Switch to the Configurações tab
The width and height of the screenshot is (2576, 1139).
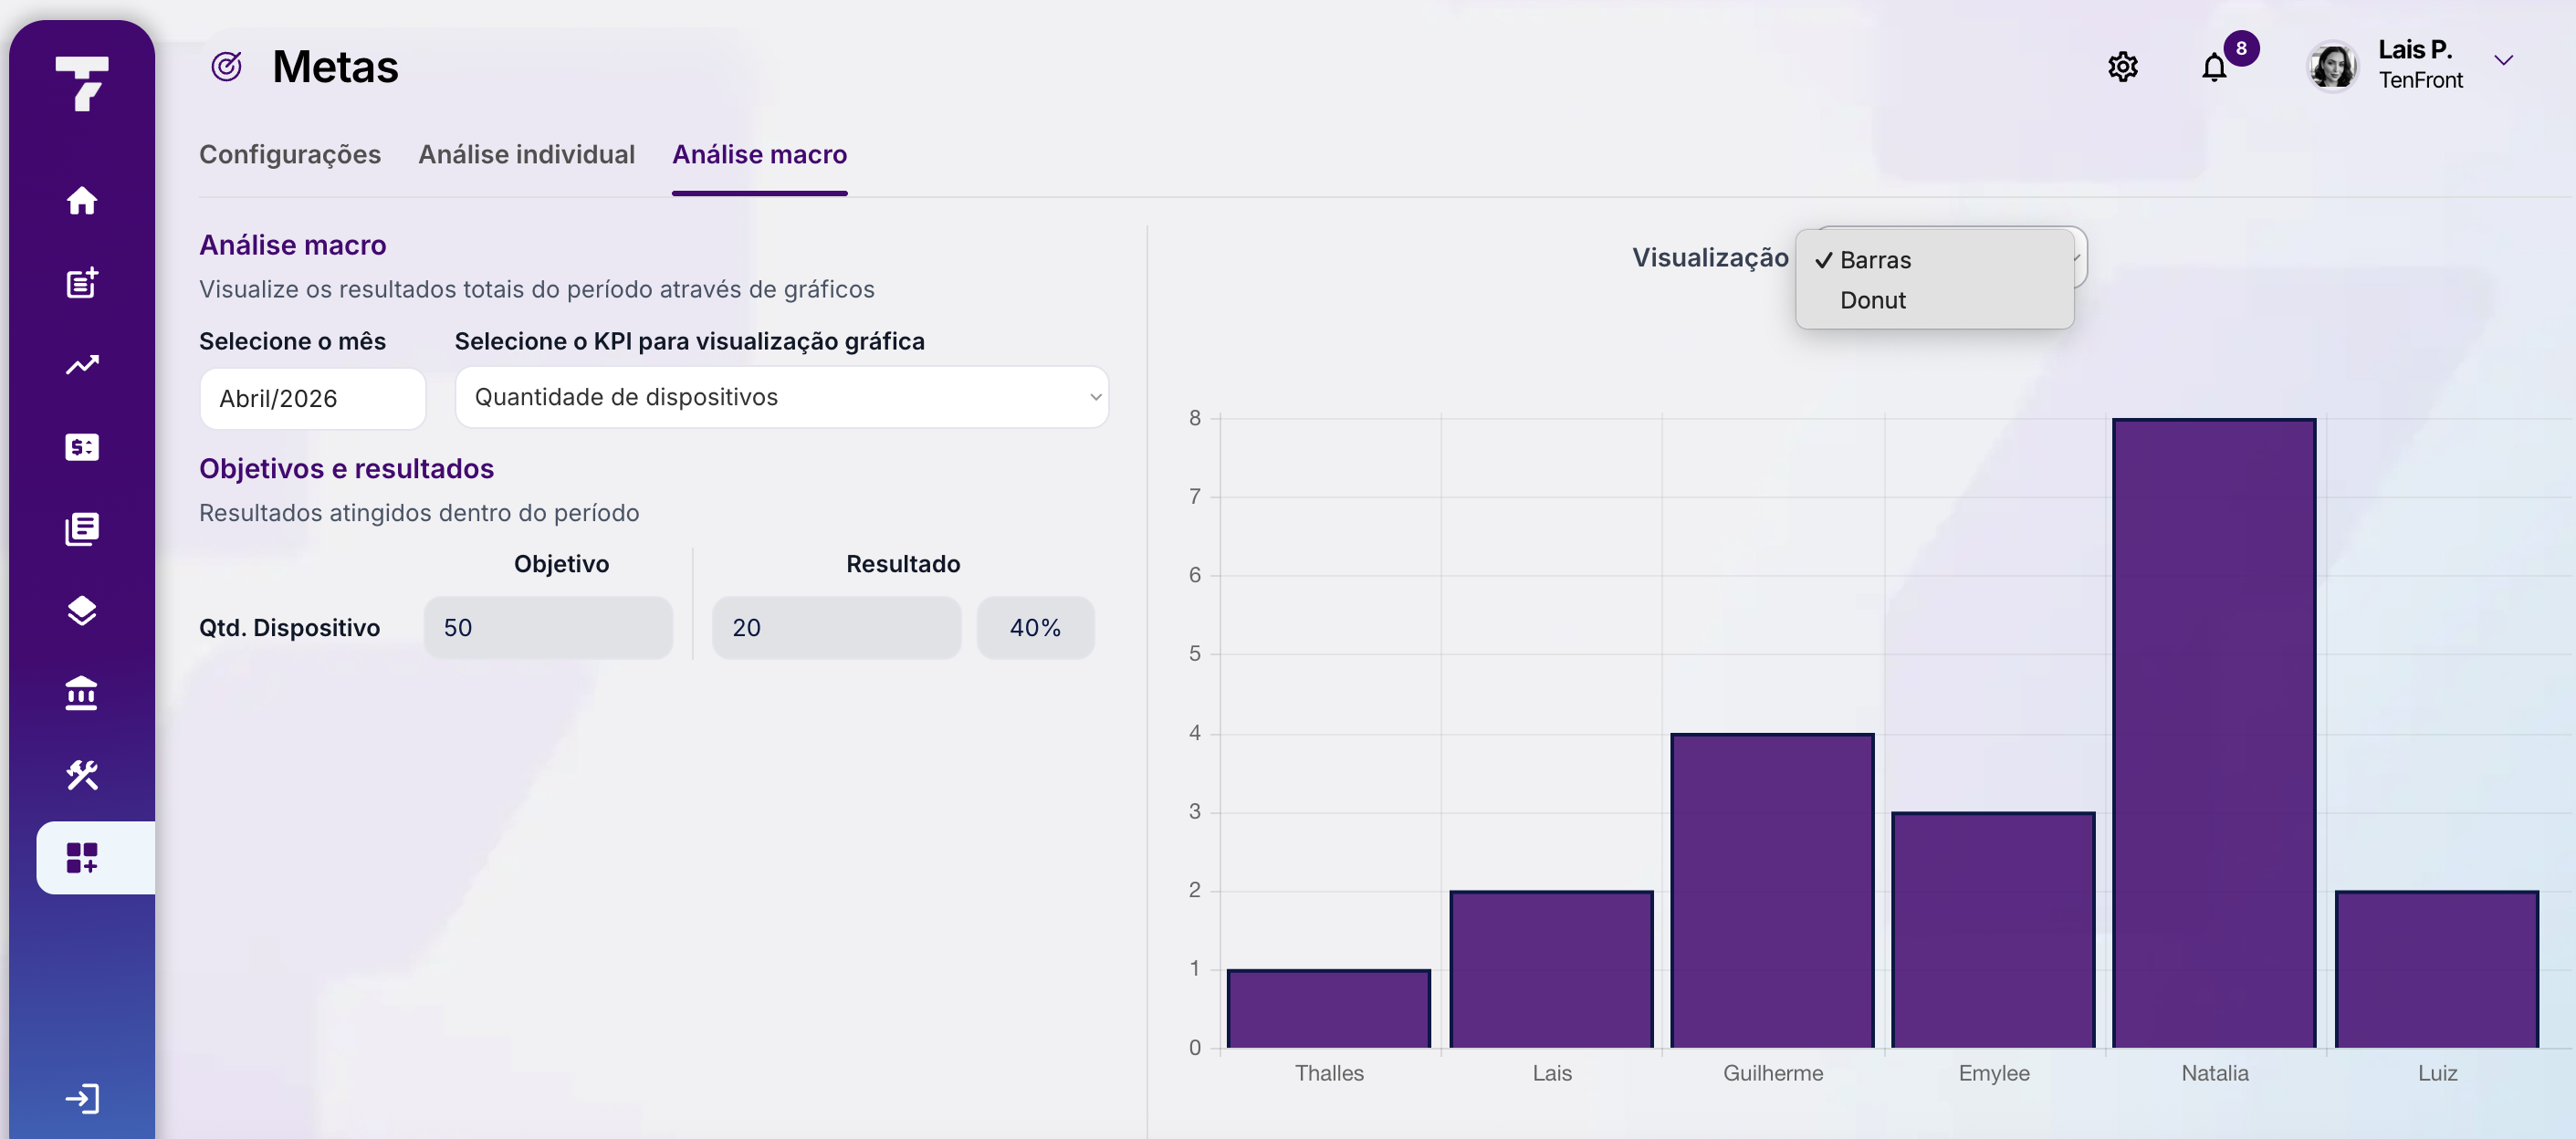click(x=289, y=154)
